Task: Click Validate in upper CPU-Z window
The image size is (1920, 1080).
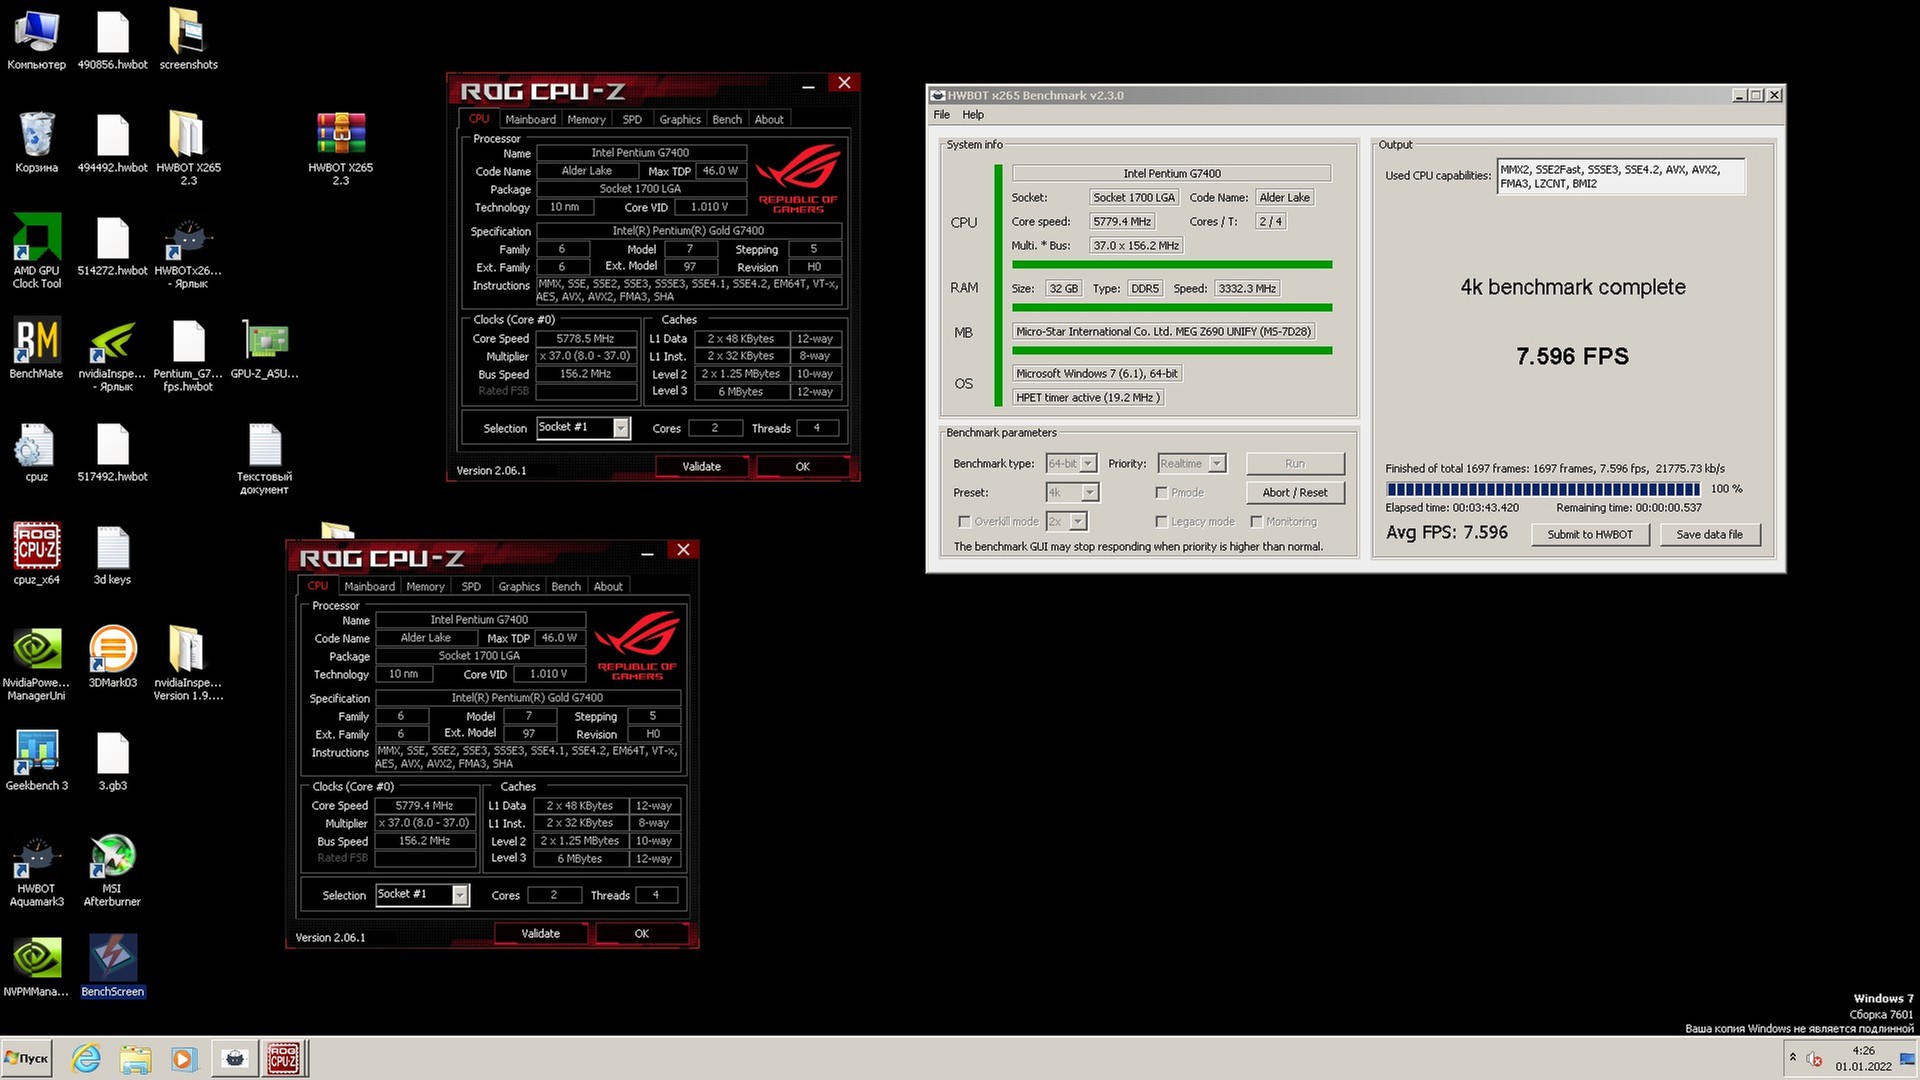Action: (701, 466)
